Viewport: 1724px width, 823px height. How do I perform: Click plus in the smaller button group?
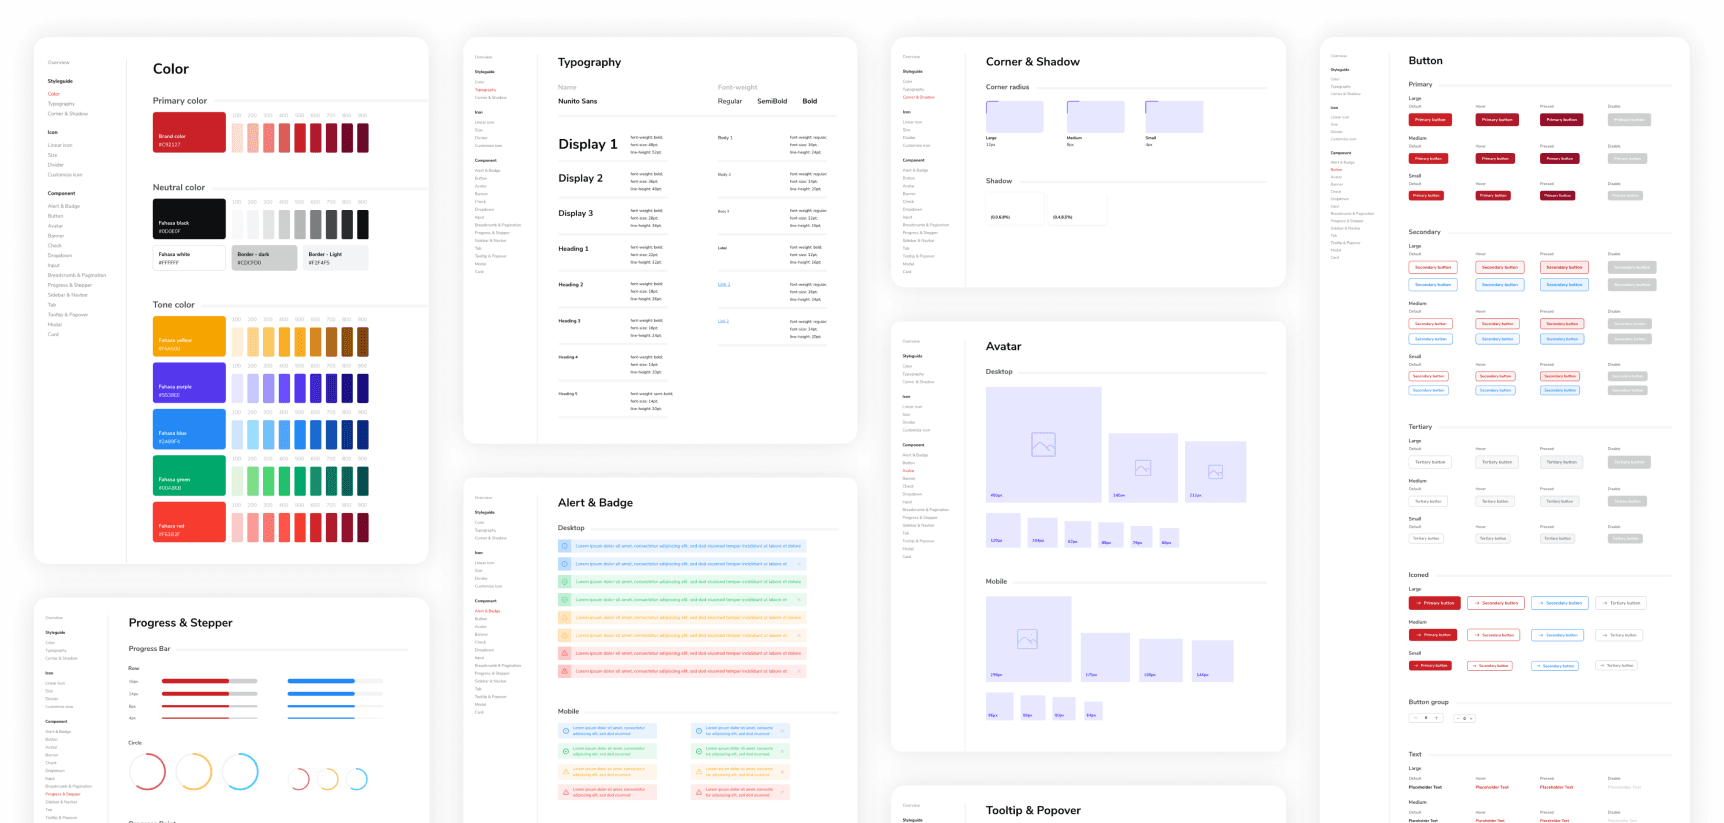1471,718
